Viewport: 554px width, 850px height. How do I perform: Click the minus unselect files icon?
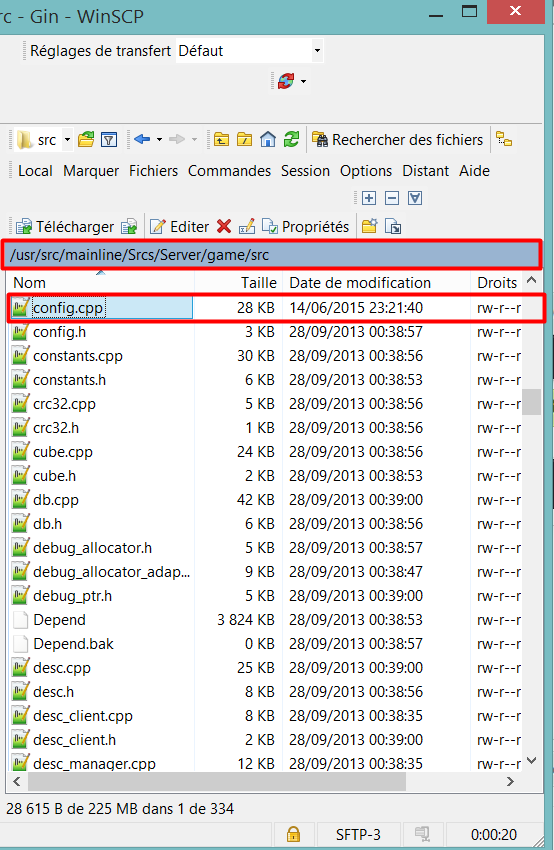[x=392, y=198]
